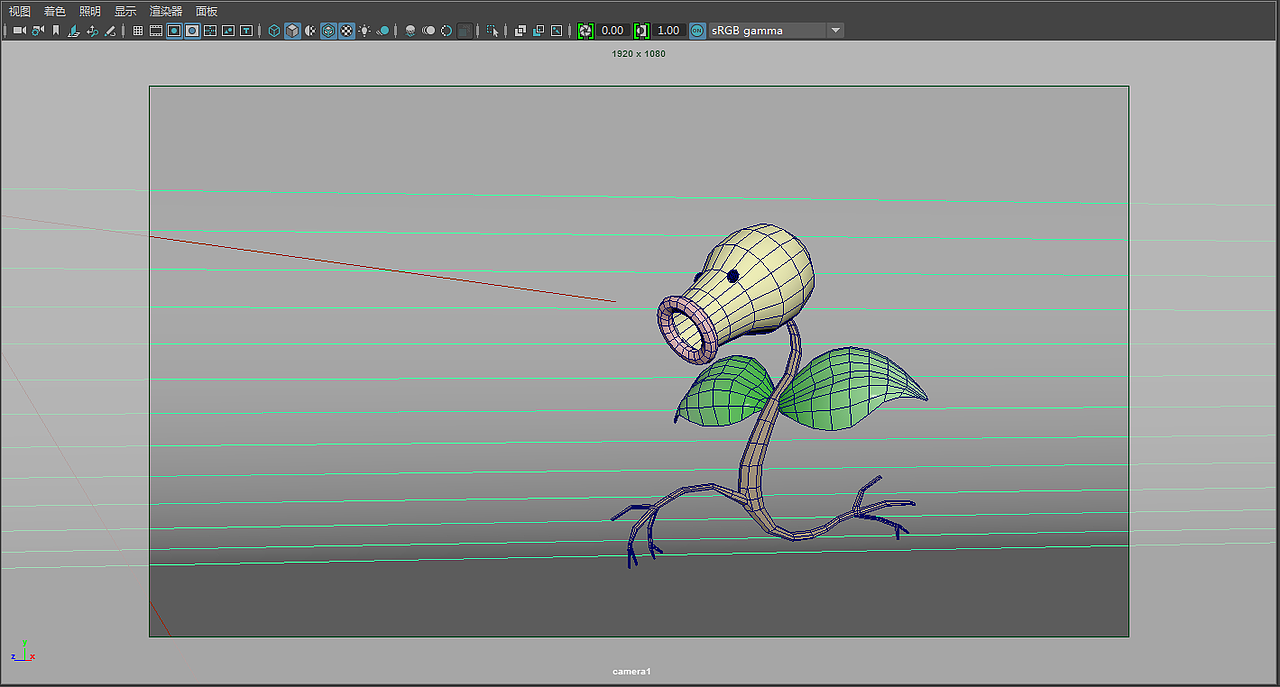Open the camera bookmarks icon
This screenshot has height=687, width=1280.
coord(56,30)
